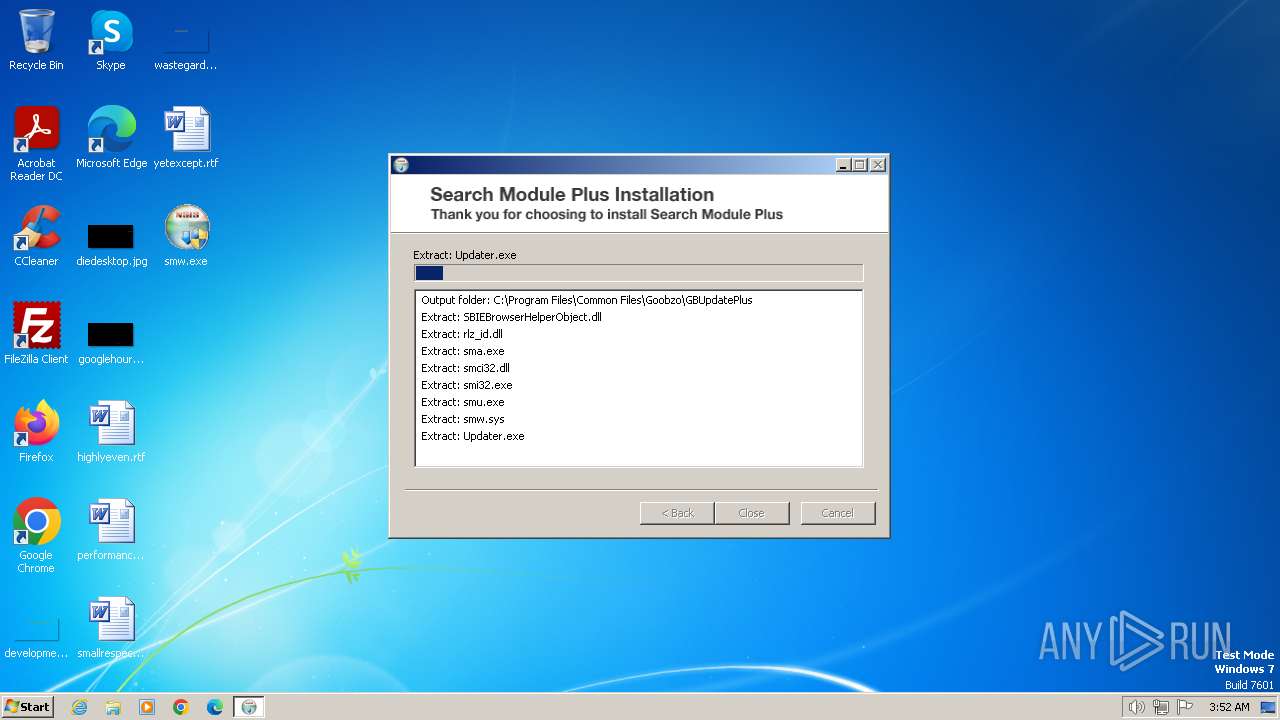Select the 'Output folder' log line

tap(587, 300)
